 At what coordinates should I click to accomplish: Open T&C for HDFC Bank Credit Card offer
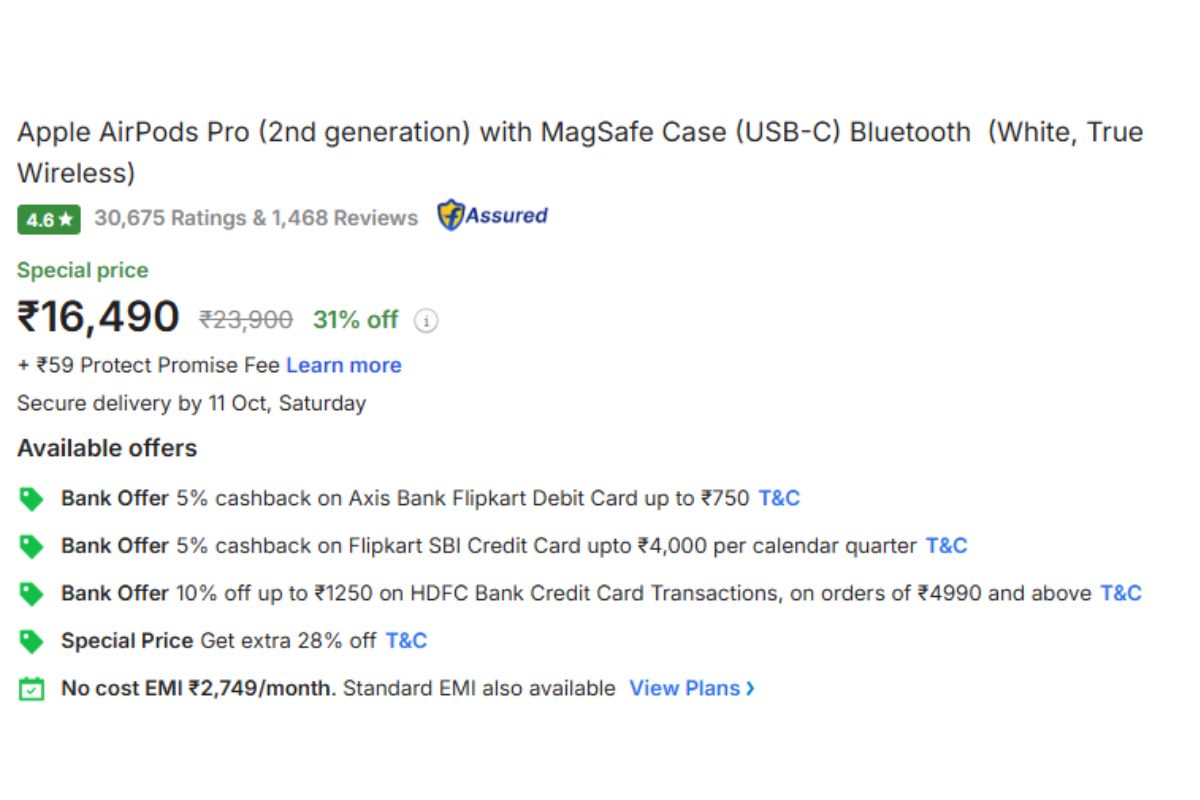1120,594
